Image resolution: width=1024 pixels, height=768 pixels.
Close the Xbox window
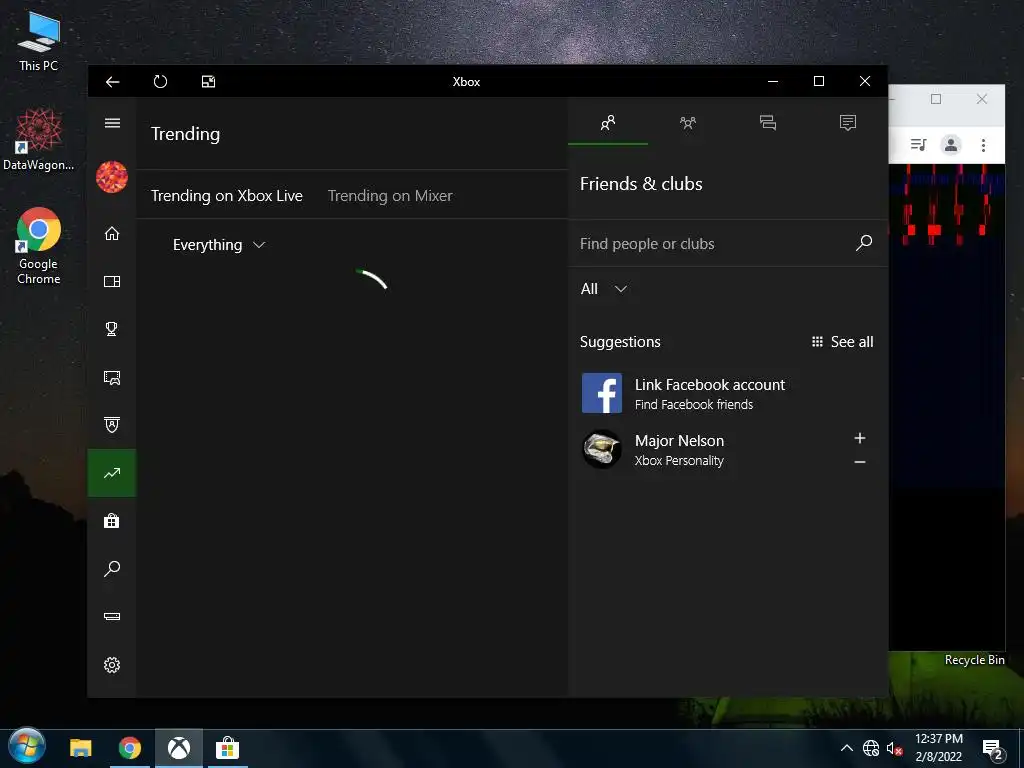865,82
